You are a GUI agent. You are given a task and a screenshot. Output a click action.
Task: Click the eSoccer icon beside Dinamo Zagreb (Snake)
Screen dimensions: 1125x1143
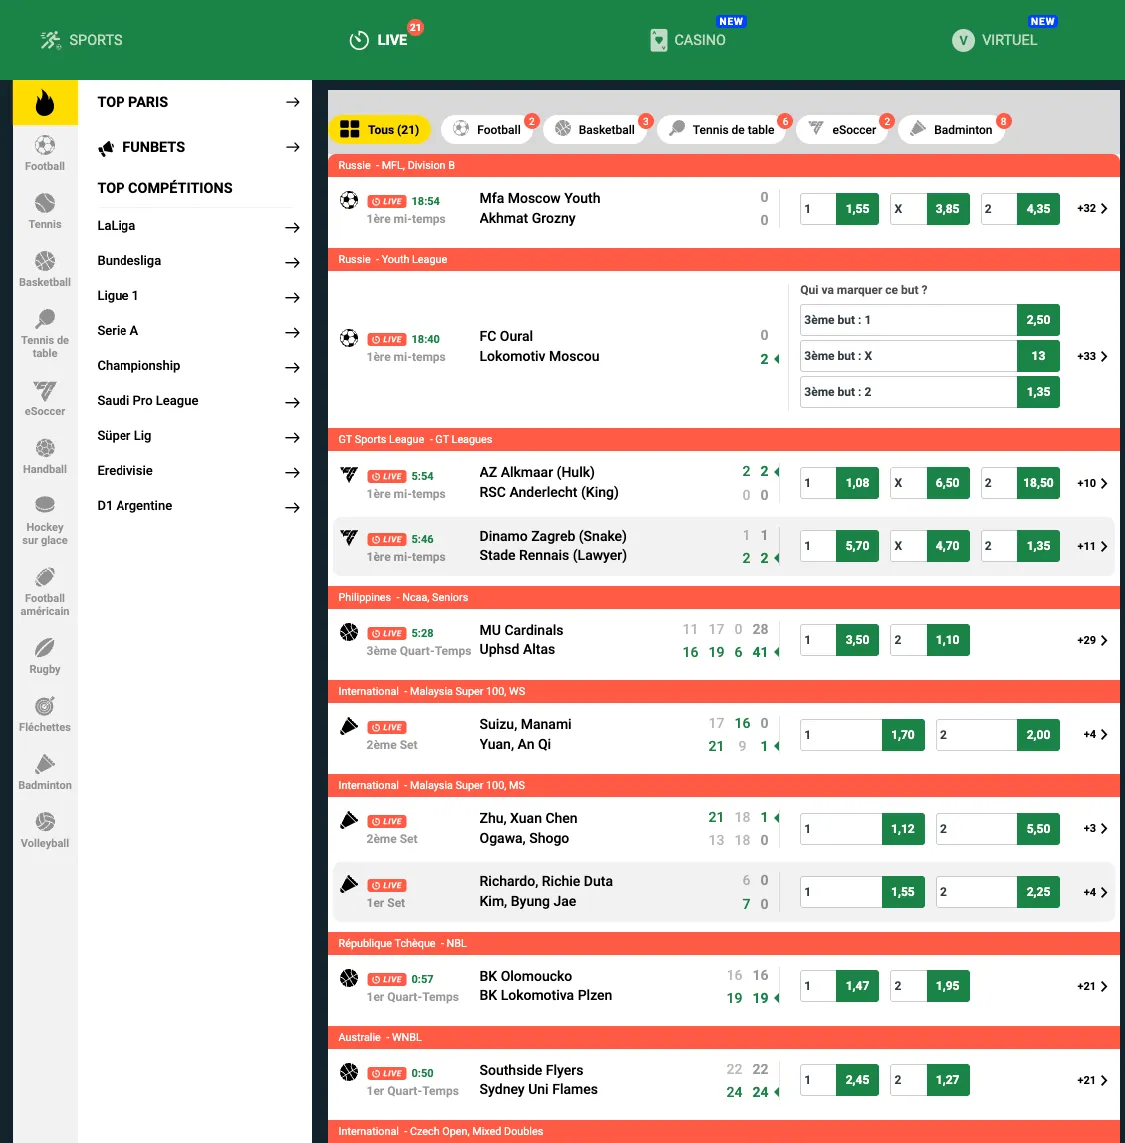point(349,537)
